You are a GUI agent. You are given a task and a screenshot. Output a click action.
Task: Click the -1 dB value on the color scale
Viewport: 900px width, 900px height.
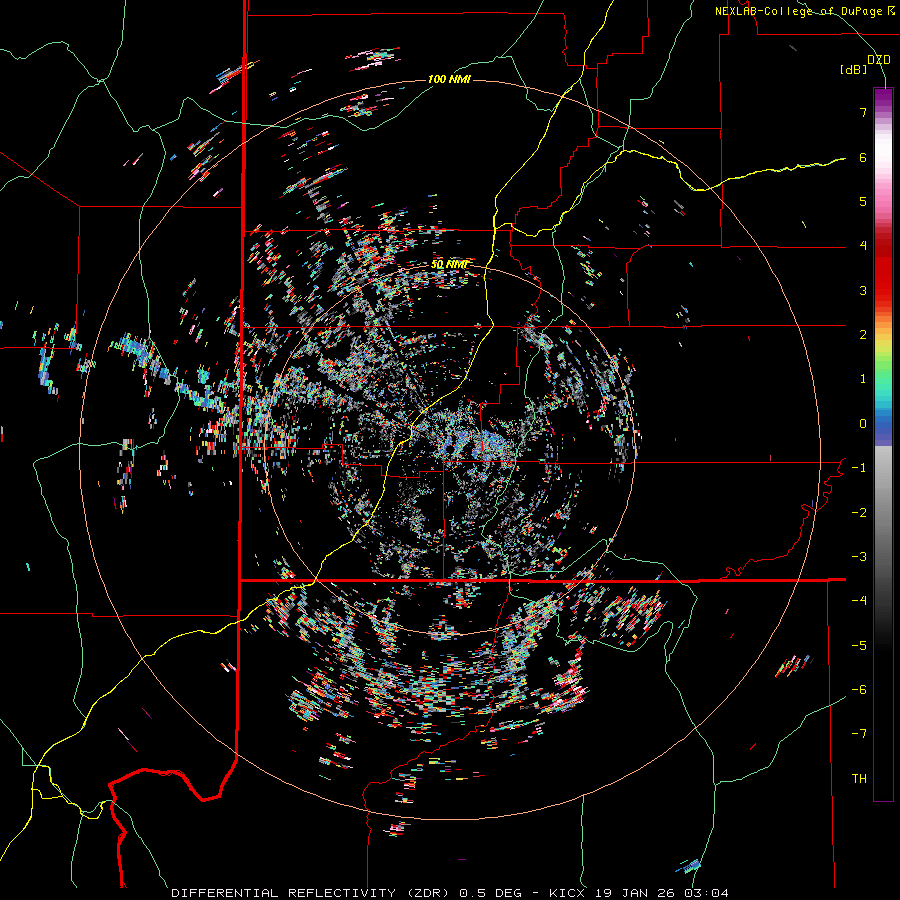point(859,468)
